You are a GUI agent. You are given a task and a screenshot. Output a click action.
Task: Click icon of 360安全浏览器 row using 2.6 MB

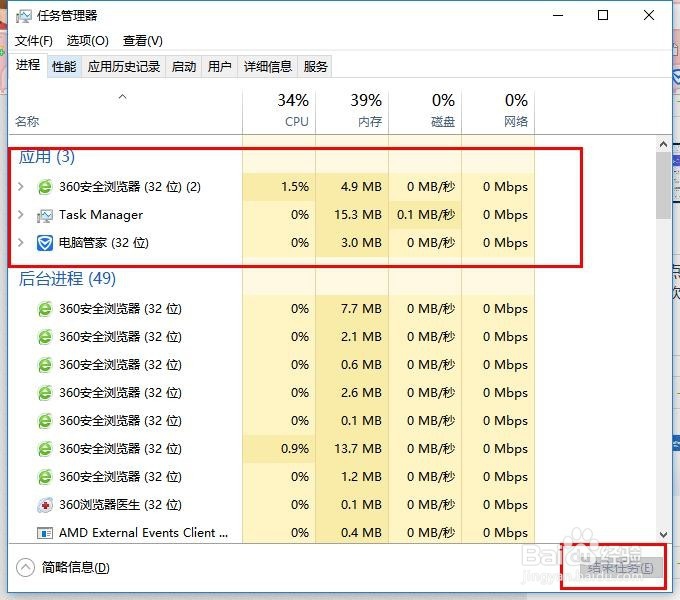coord(45,393)
